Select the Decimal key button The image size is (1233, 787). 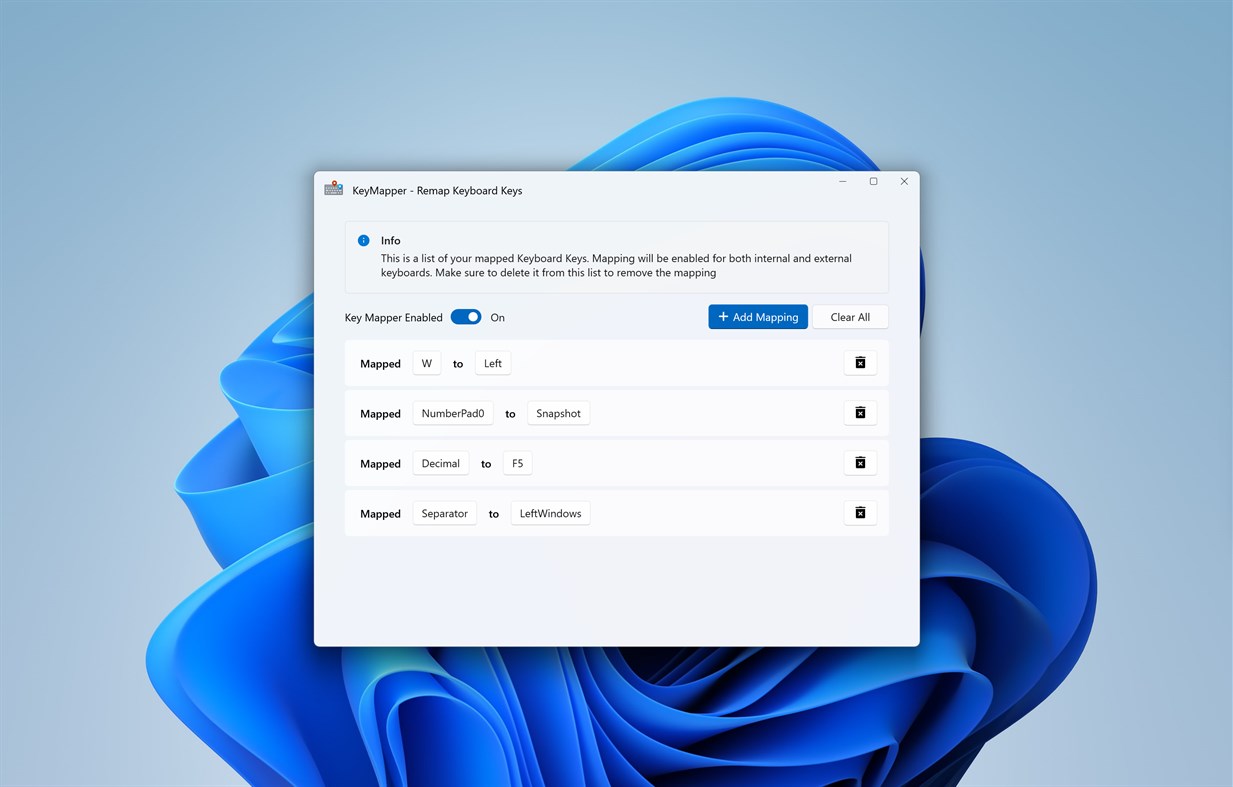click(440, 463)
